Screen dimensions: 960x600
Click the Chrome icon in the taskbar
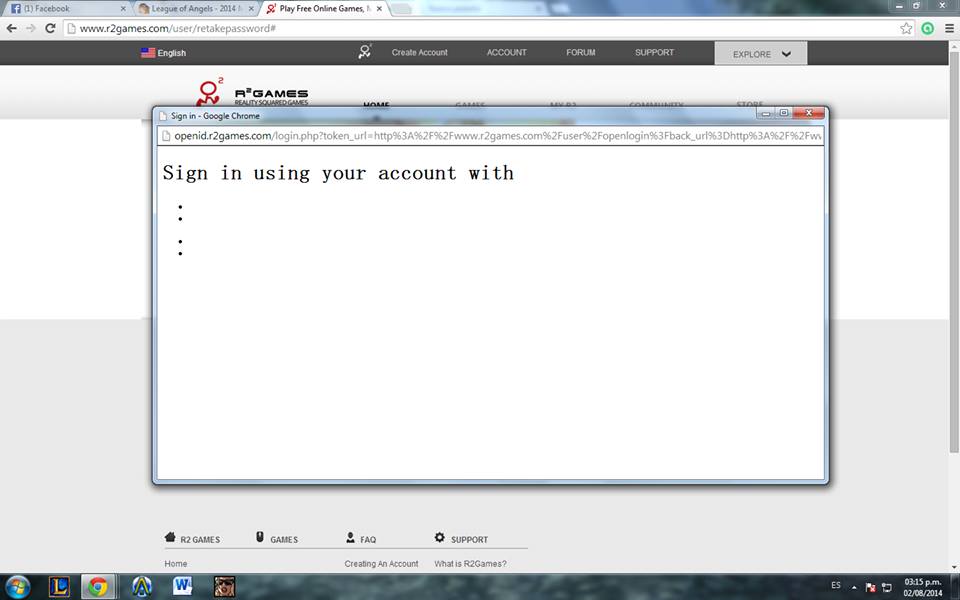[98, 586]
